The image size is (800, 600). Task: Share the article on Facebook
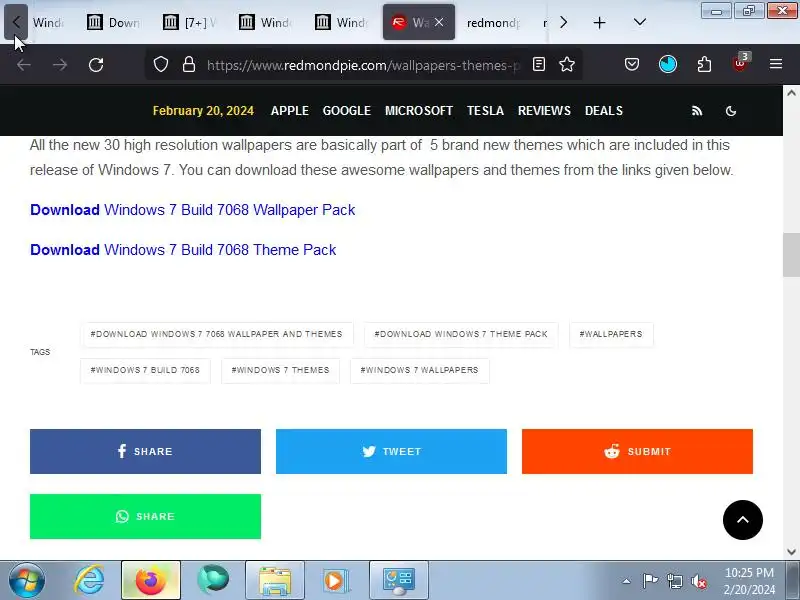pos(145,452)
